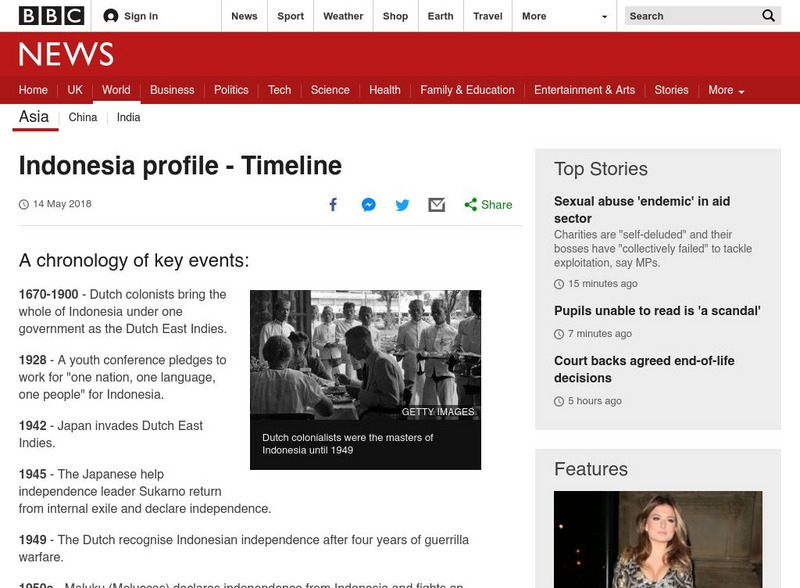The width and height of the screenshot is (800, 588).
Task: Open 'Court backs agreed end-of-life decisions' story
Action: point(644,369)
